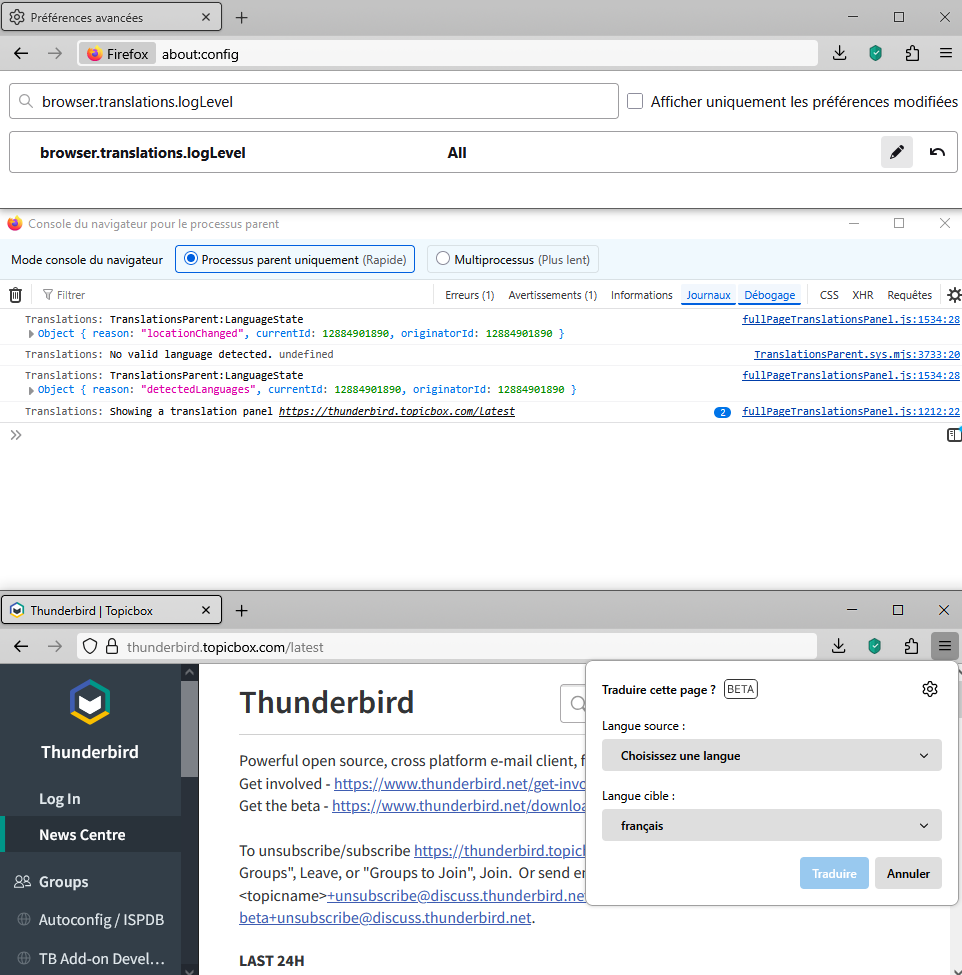Go back in the about:config window

[21, 53]
